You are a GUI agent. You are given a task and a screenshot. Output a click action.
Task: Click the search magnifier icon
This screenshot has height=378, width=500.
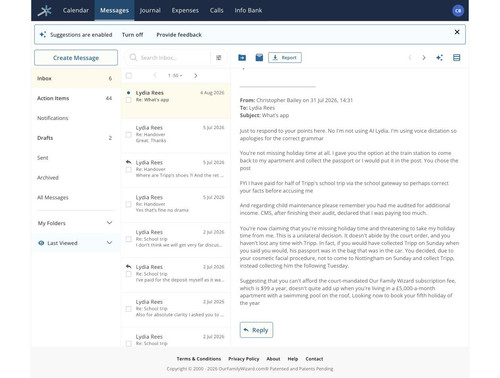133,57
